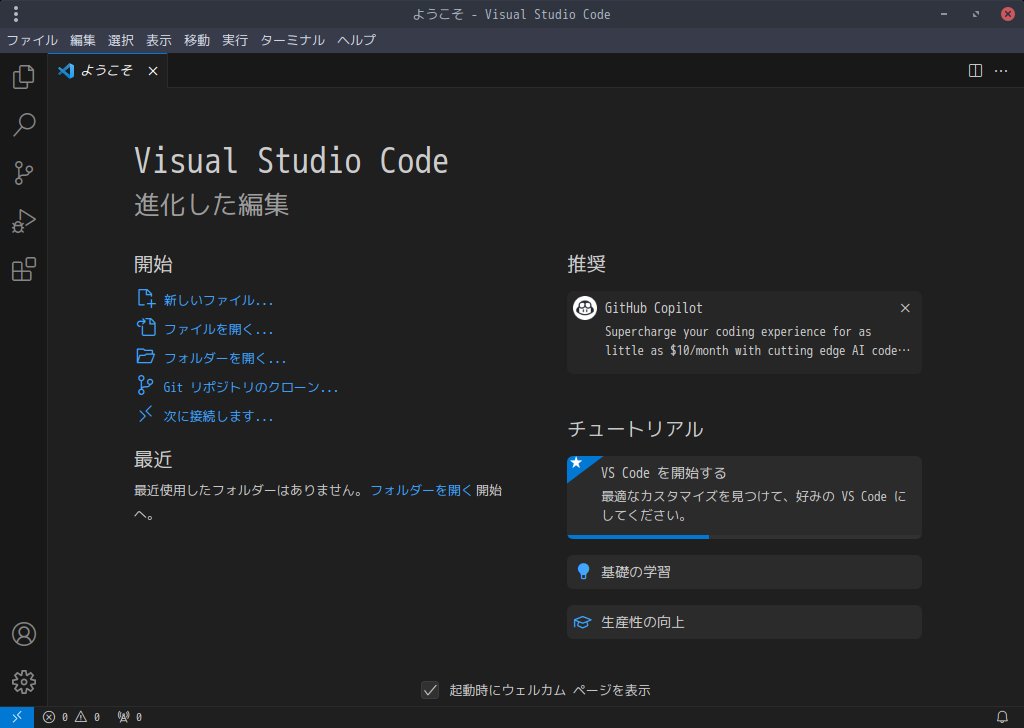Image resolution: width=1024 pixels, height=728 pixels.
Task: Click the Git リポジトリのクローン... link
Action: click(251, 387)
